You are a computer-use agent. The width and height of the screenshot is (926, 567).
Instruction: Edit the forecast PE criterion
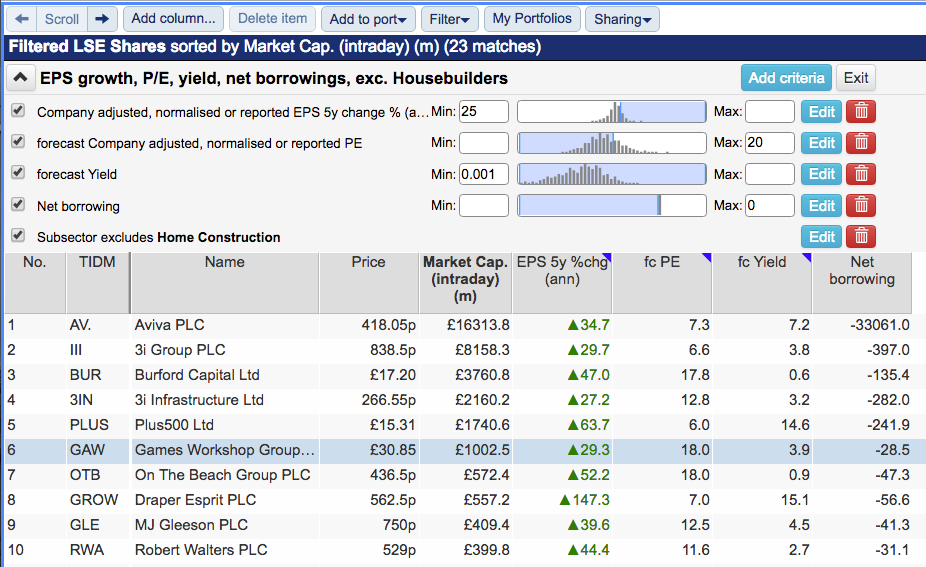(821, 142)
